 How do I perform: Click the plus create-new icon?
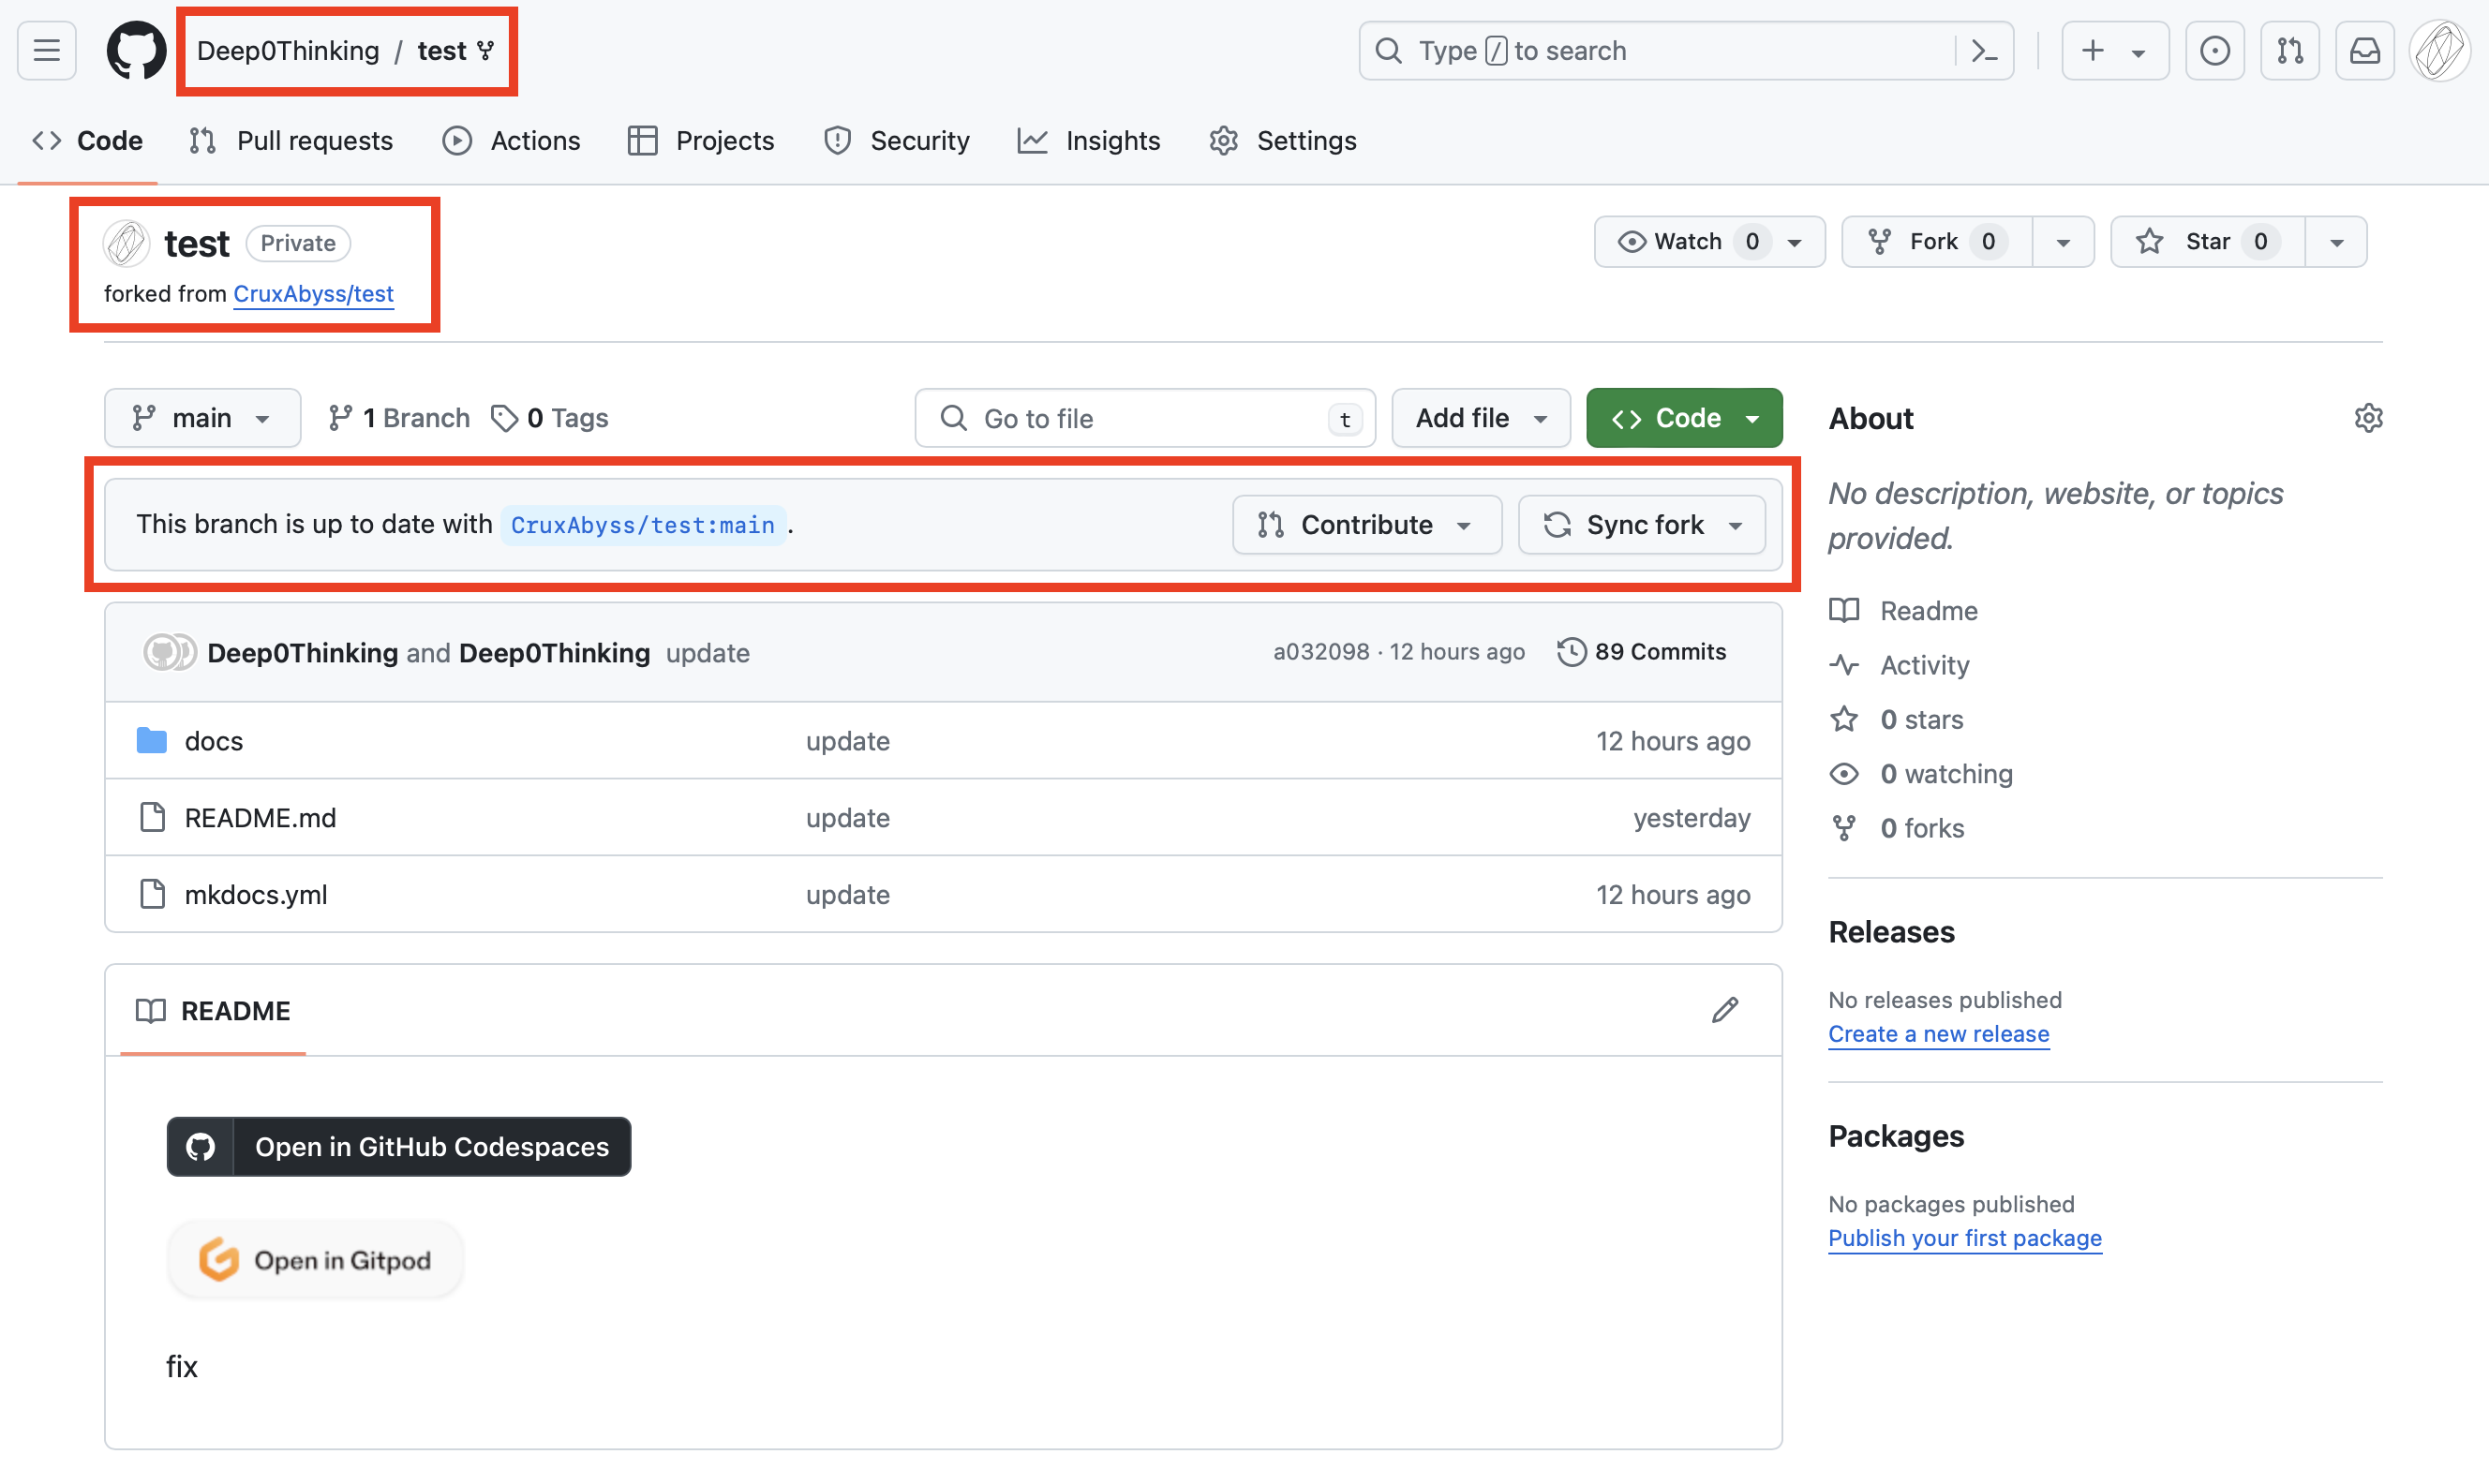click(2092, 50)
